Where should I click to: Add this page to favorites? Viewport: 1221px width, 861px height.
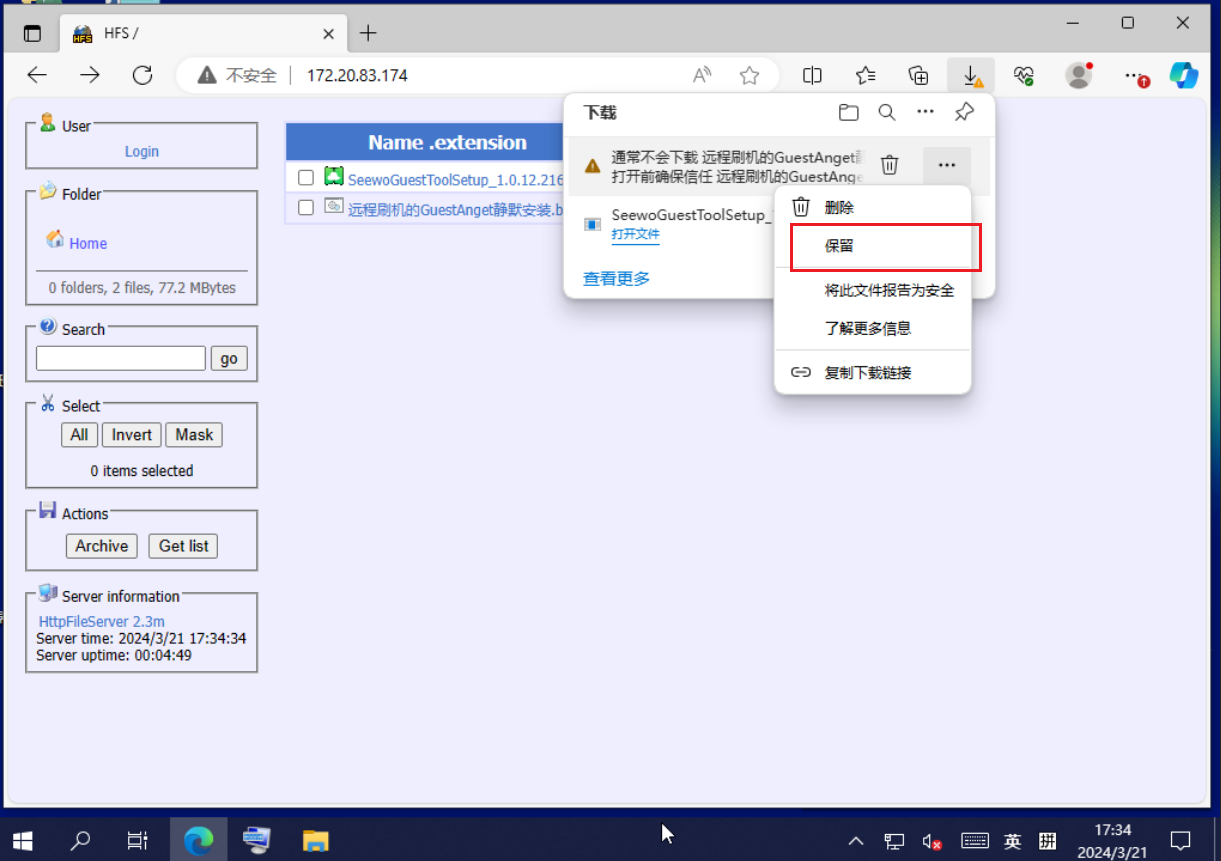(749, 75)
